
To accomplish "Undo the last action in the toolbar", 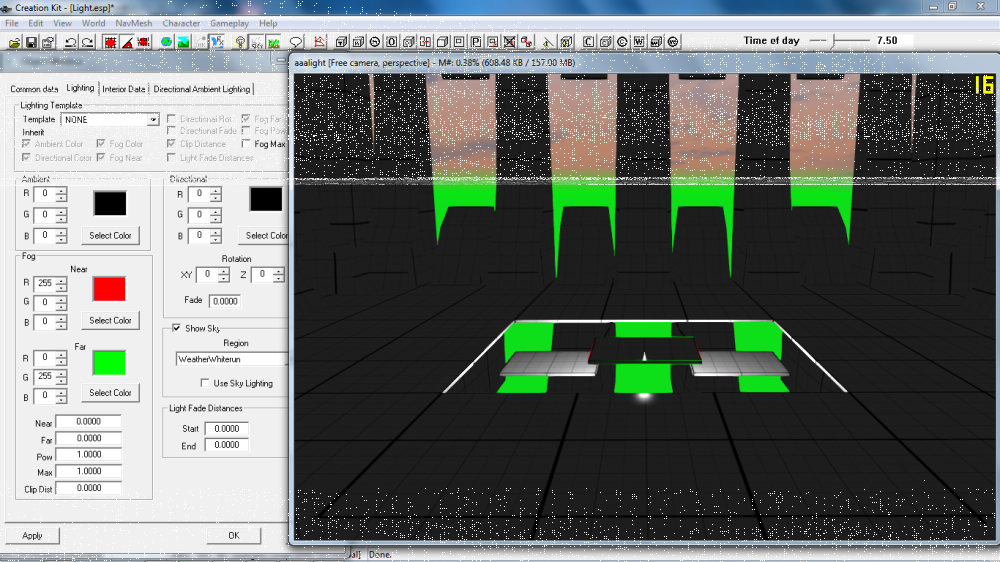I will [x=70, y=42].
